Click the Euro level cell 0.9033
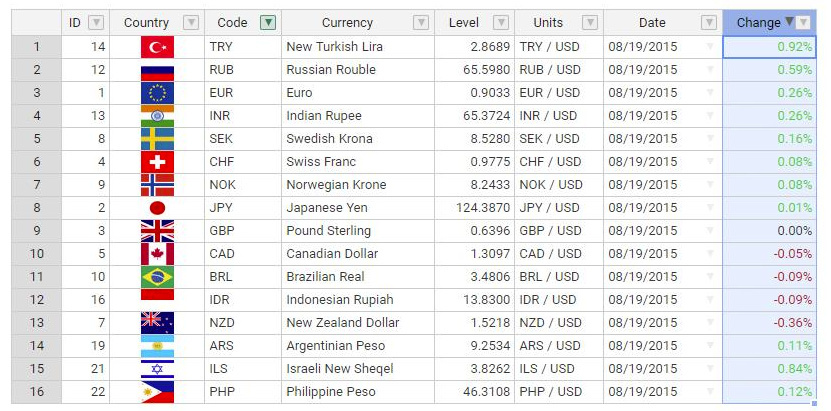 (x=474, y=93)
